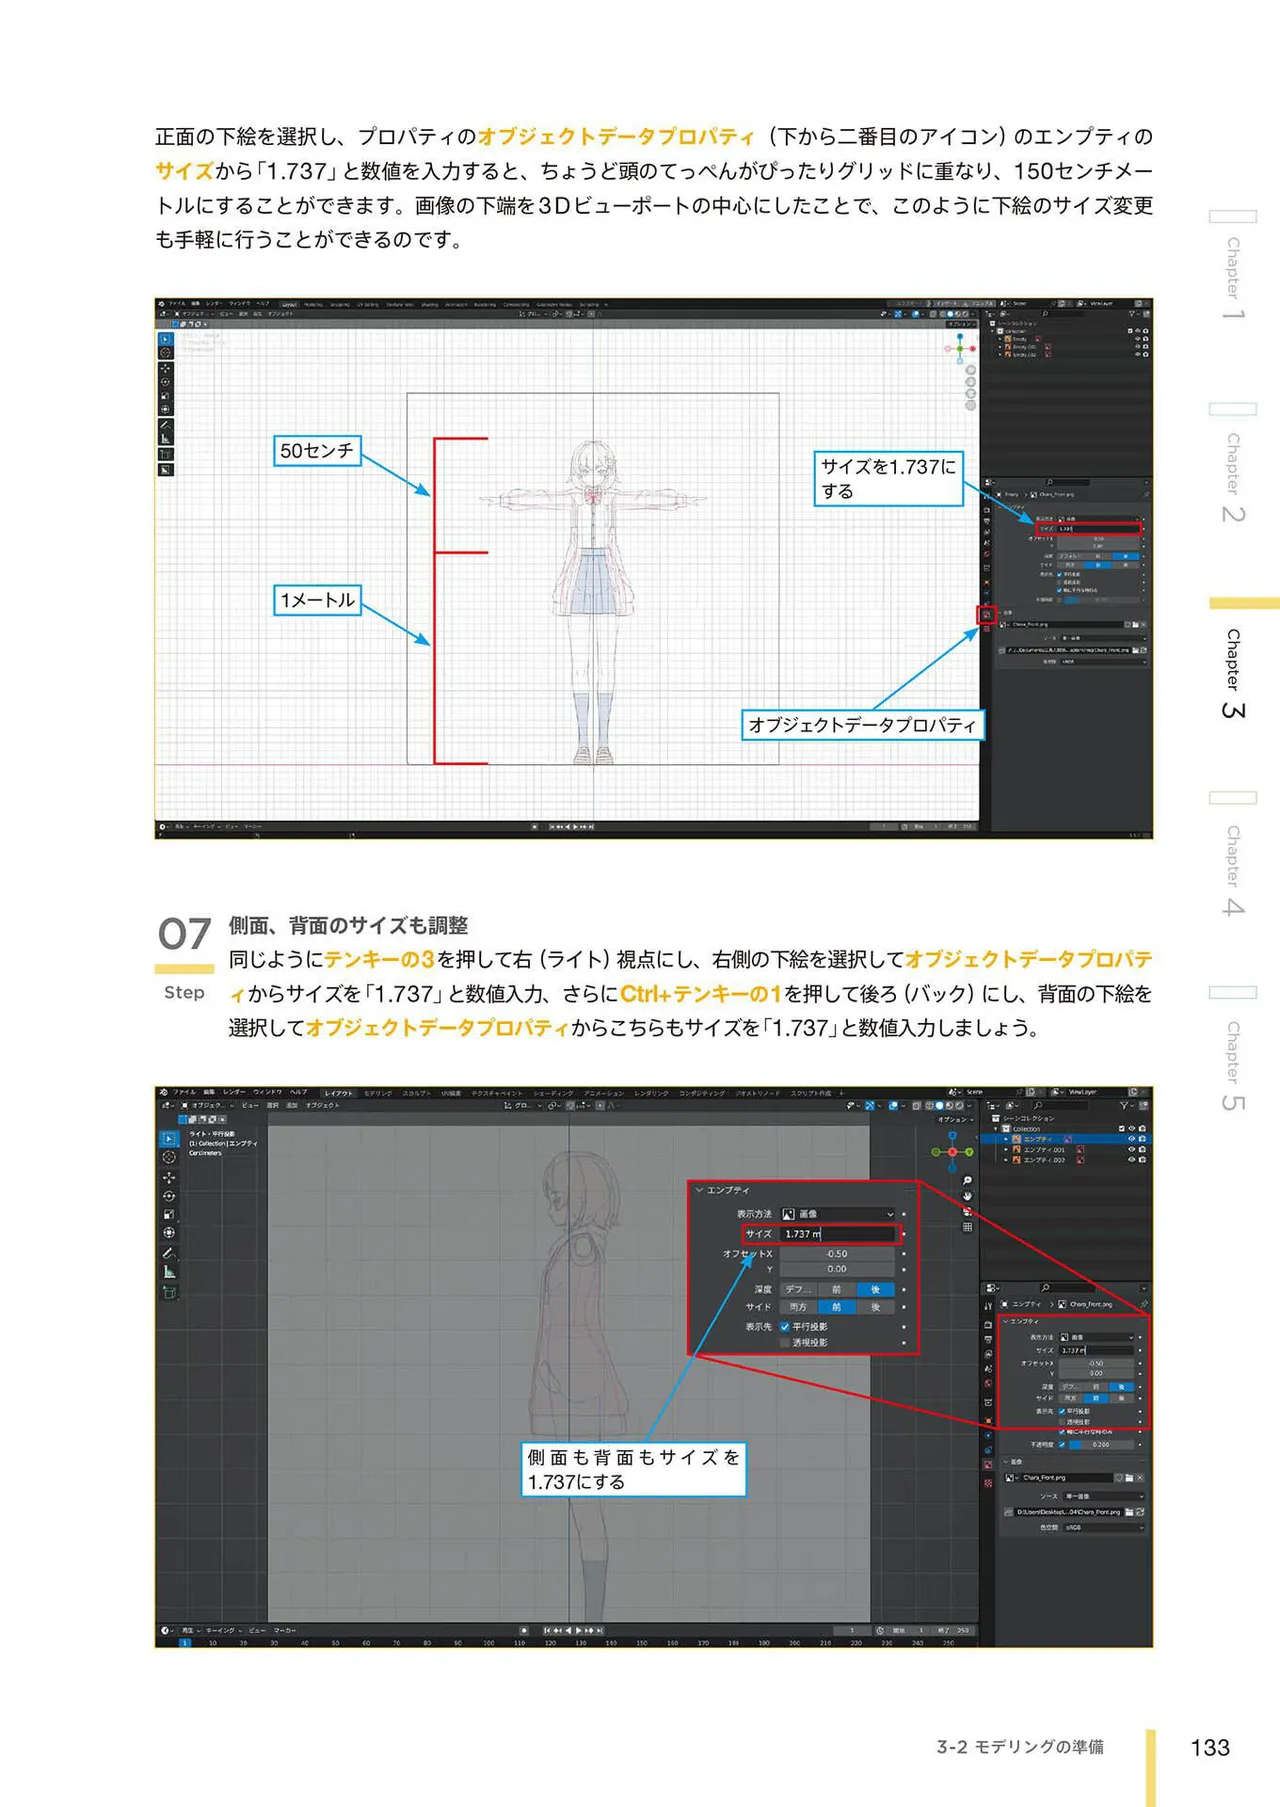The height and width of the screenshot is (1807, 1280).
Task: Select the Measure tool in the lower screenshot
Action: (x=169, y=1272)
